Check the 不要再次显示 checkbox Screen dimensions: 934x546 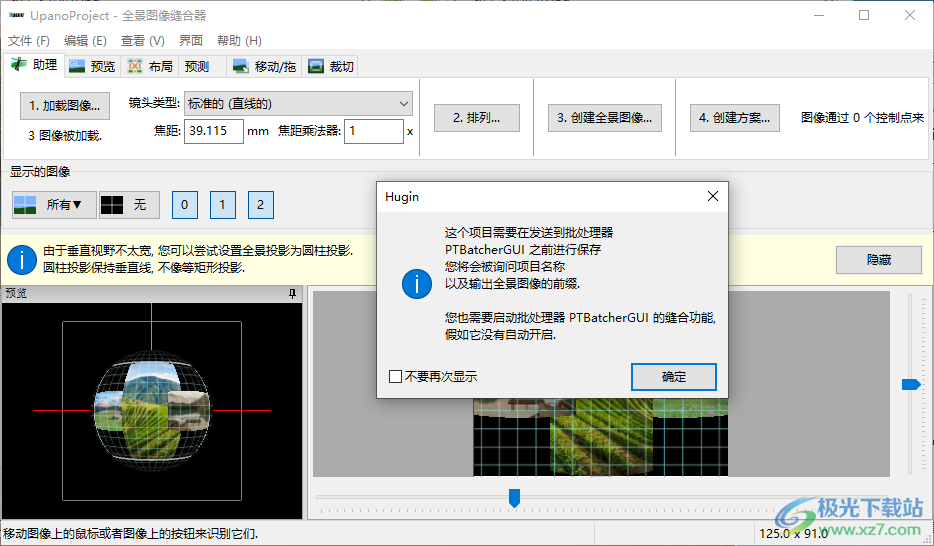tap(395, 376)
